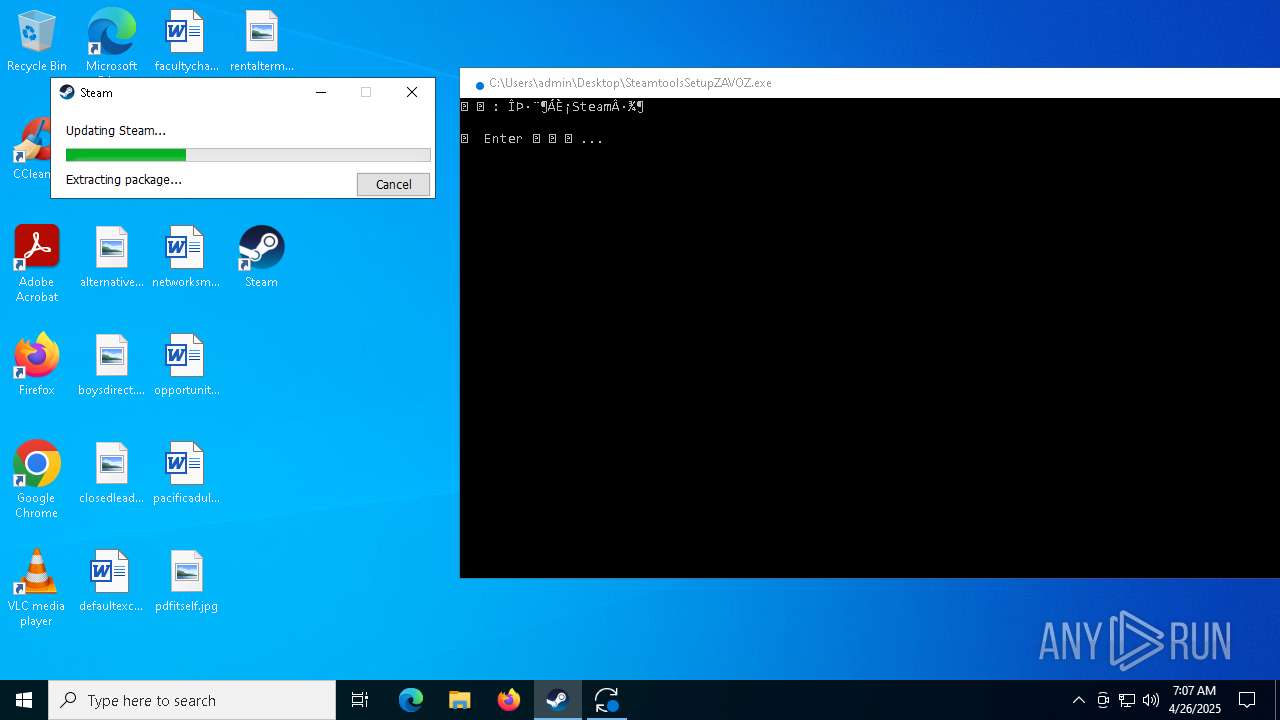Open the Windows Start menu

(24, 700)
